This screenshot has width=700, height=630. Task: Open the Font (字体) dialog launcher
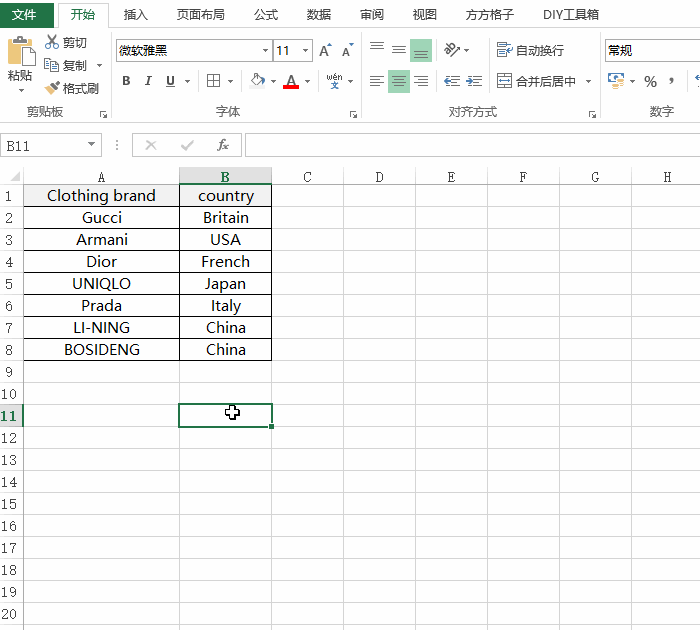tap(353, 115)
